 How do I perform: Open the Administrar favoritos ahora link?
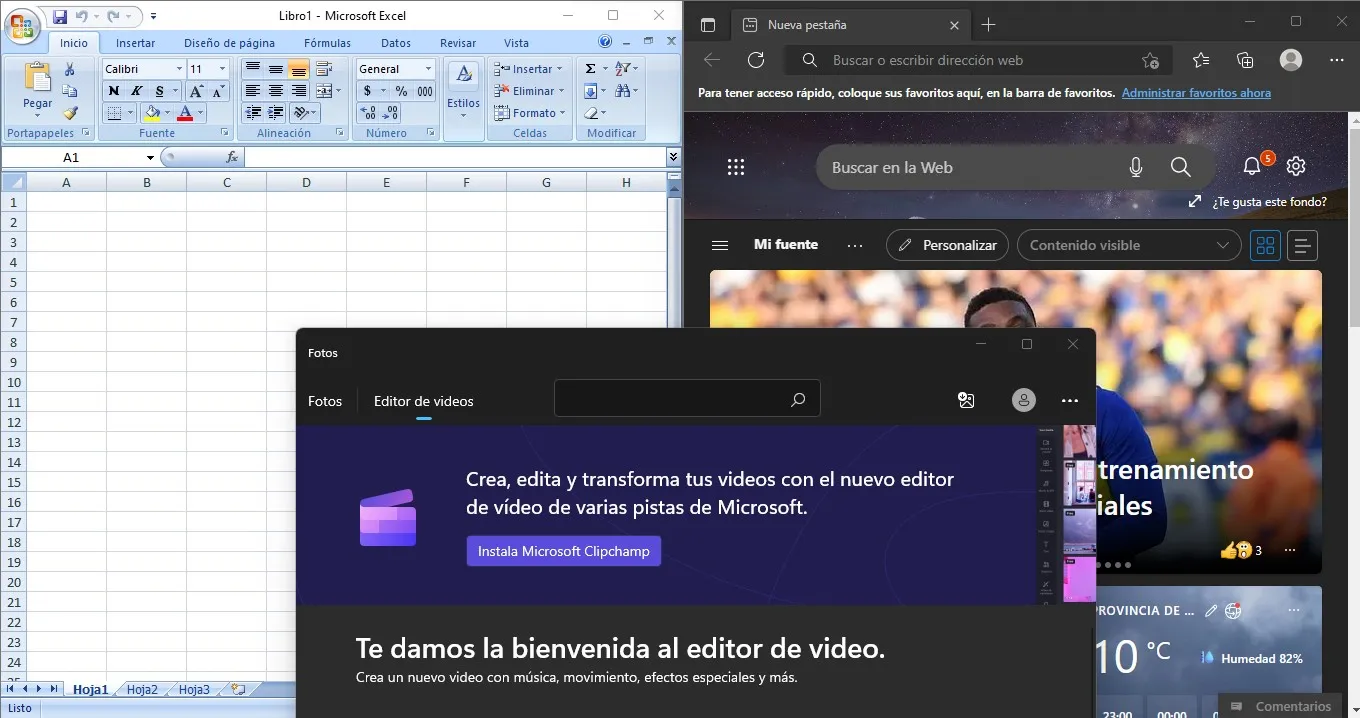(x=1196, y=93)
